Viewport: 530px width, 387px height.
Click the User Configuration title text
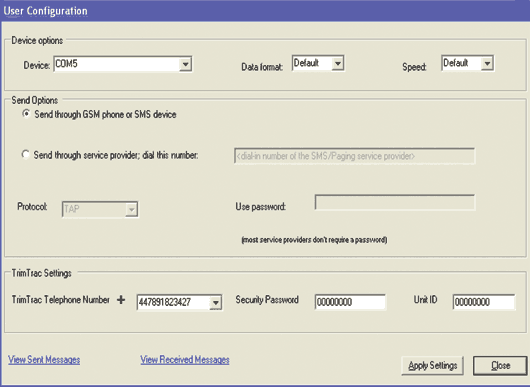click(x=46, y=11)
